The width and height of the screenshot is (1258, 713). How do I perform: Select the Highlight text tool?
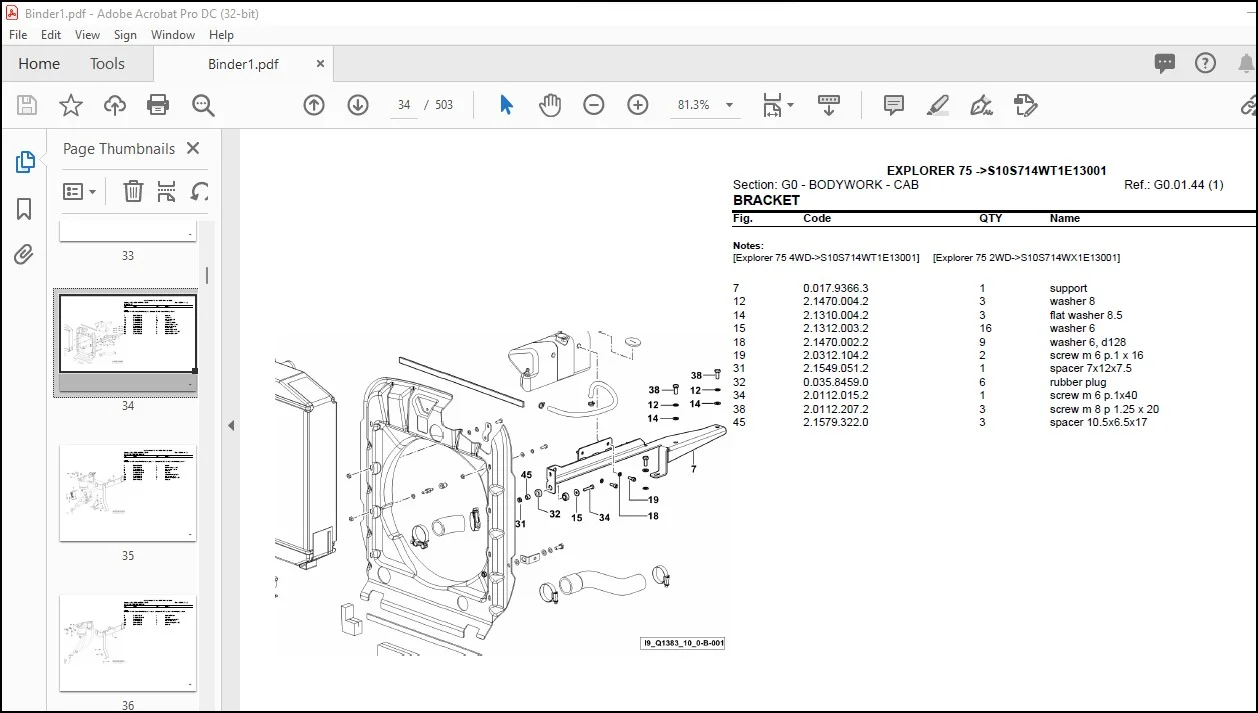pos(937,105)
